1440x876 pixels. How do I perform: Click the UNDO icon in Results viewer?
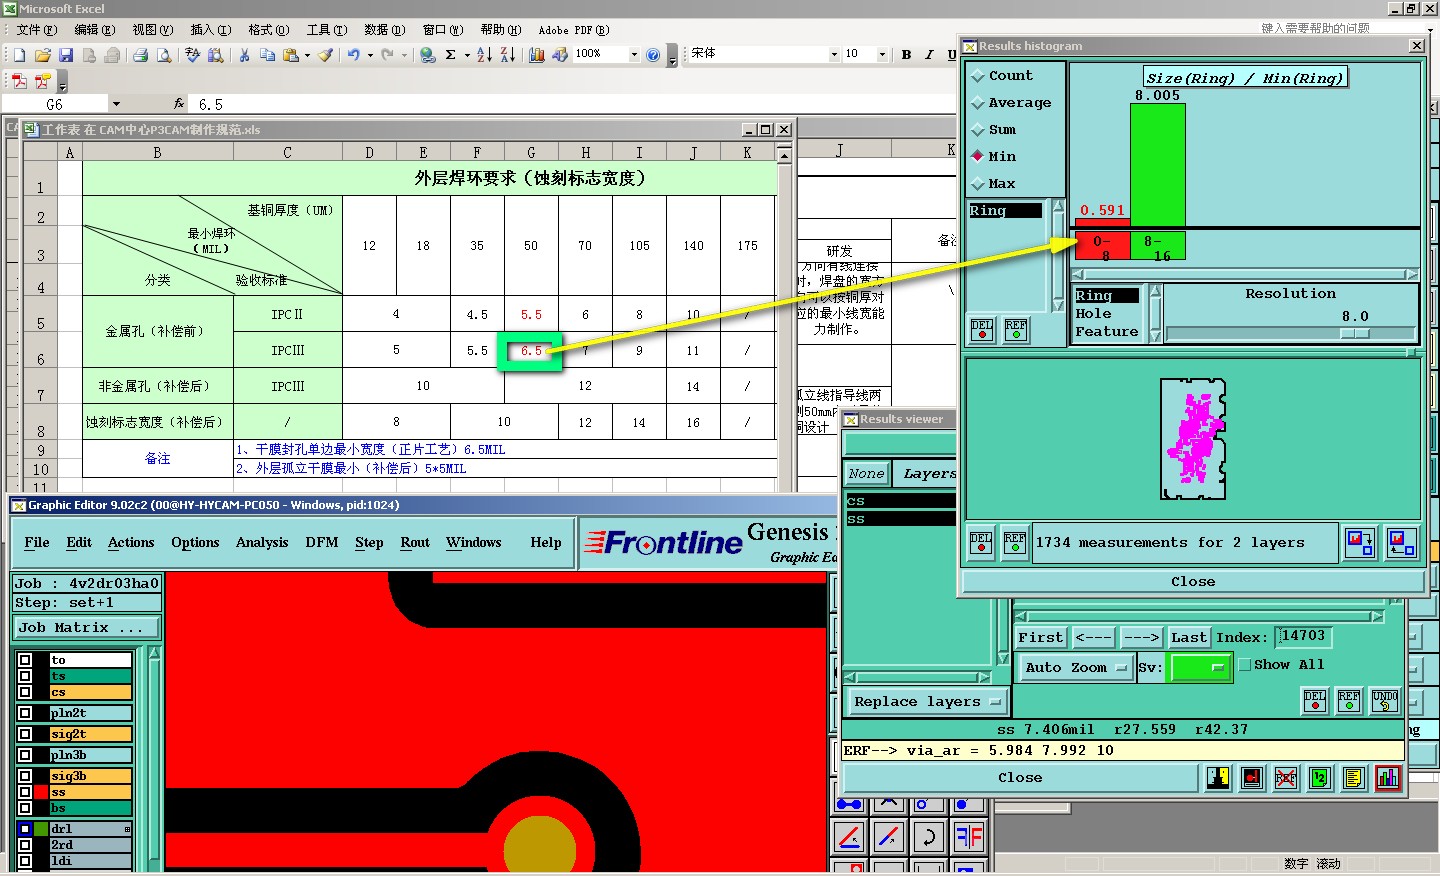pos(1385,701)
